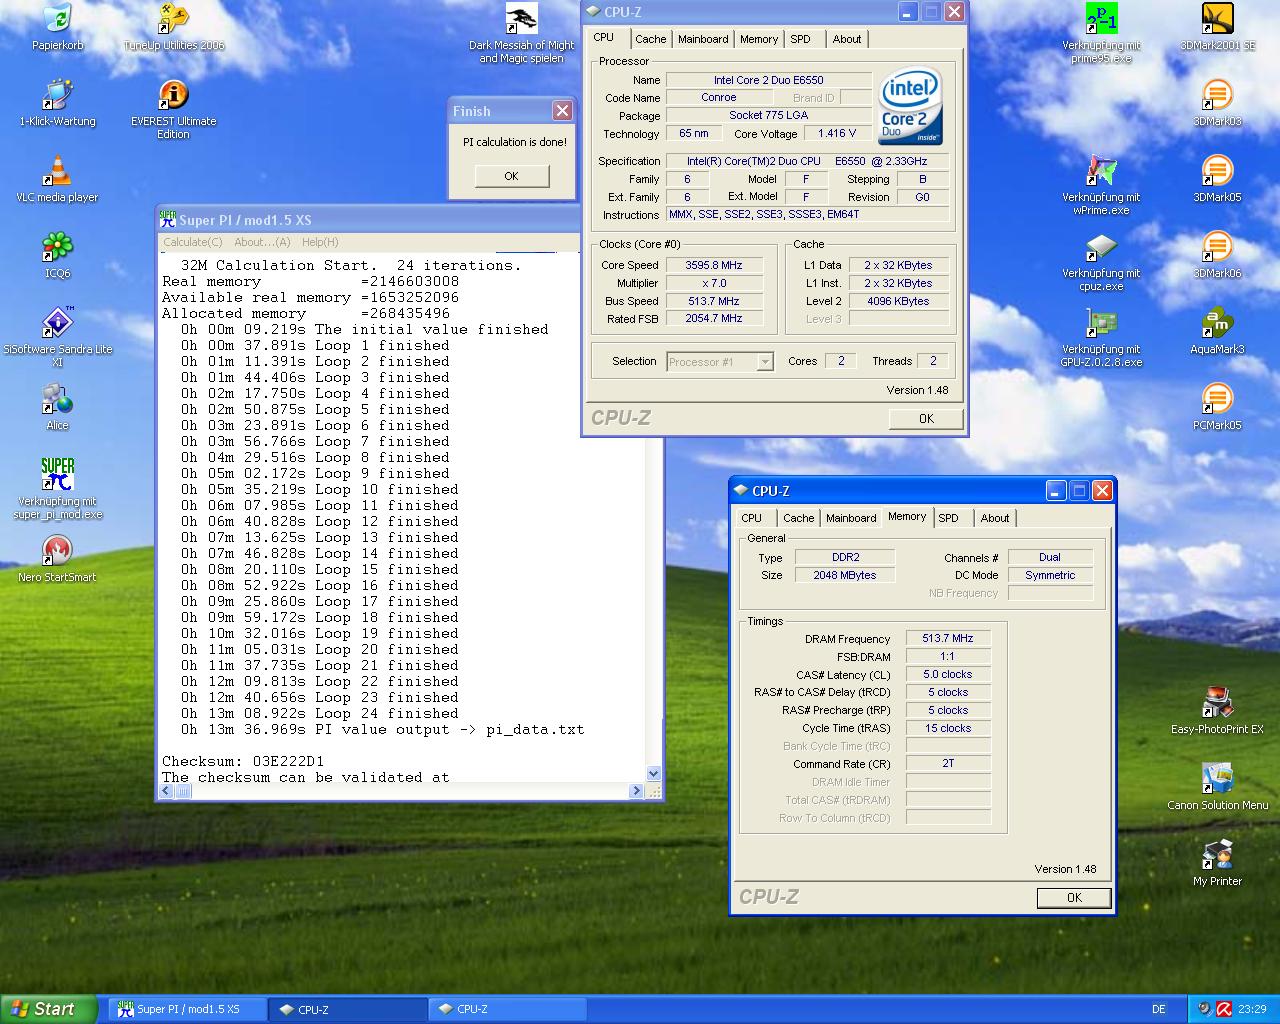Open 1-Klick-Wartung desktop icon

pos(57,96)
